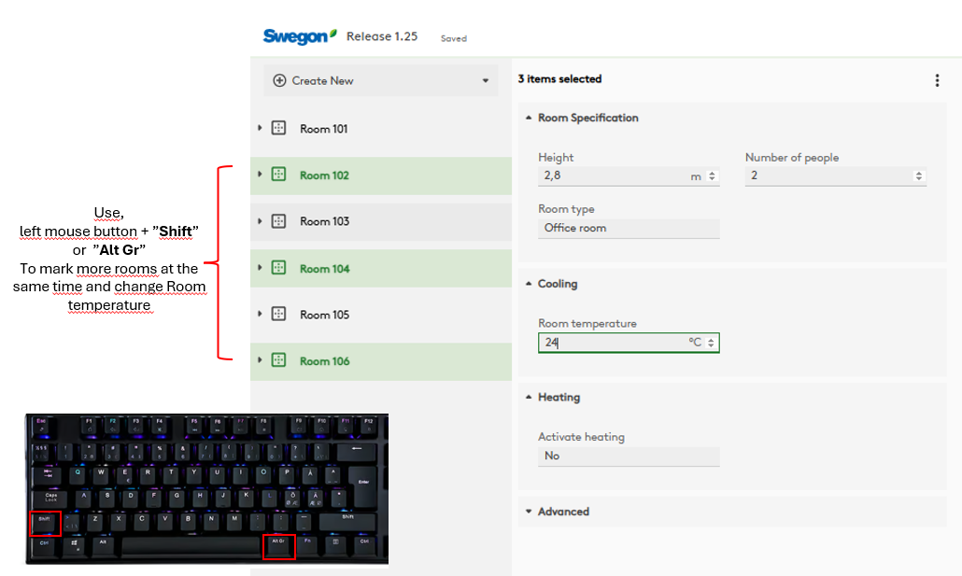The width and height of the screenshot is (962, 576).
Task: Open the Create New dropdown arrow
Action: pos(486,81)
